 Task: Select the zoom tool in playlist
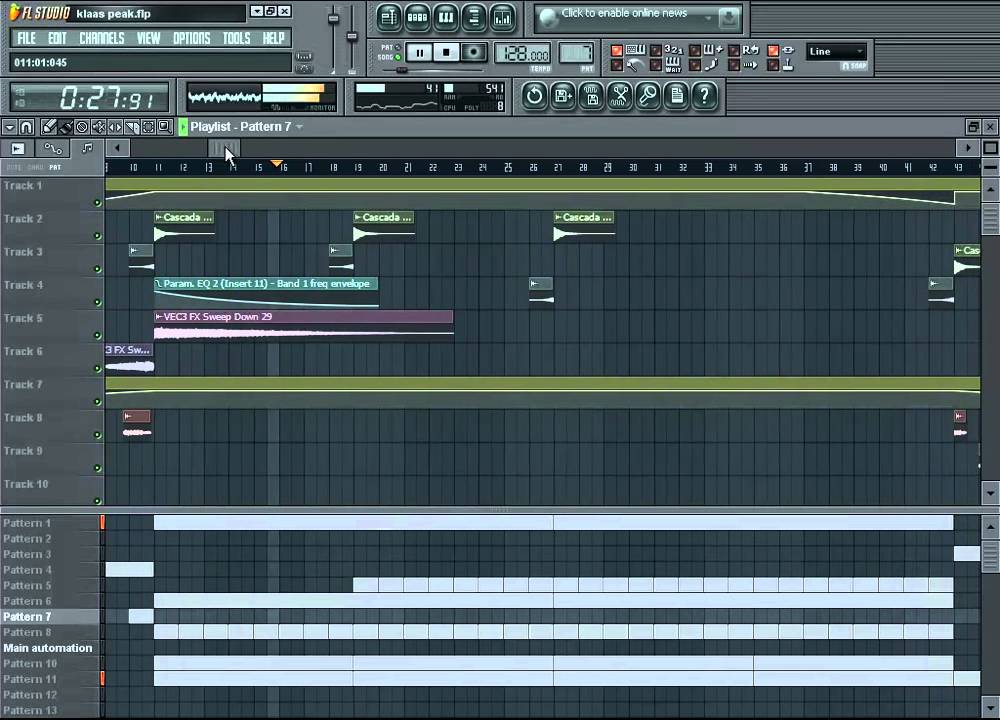coord(165,127)
